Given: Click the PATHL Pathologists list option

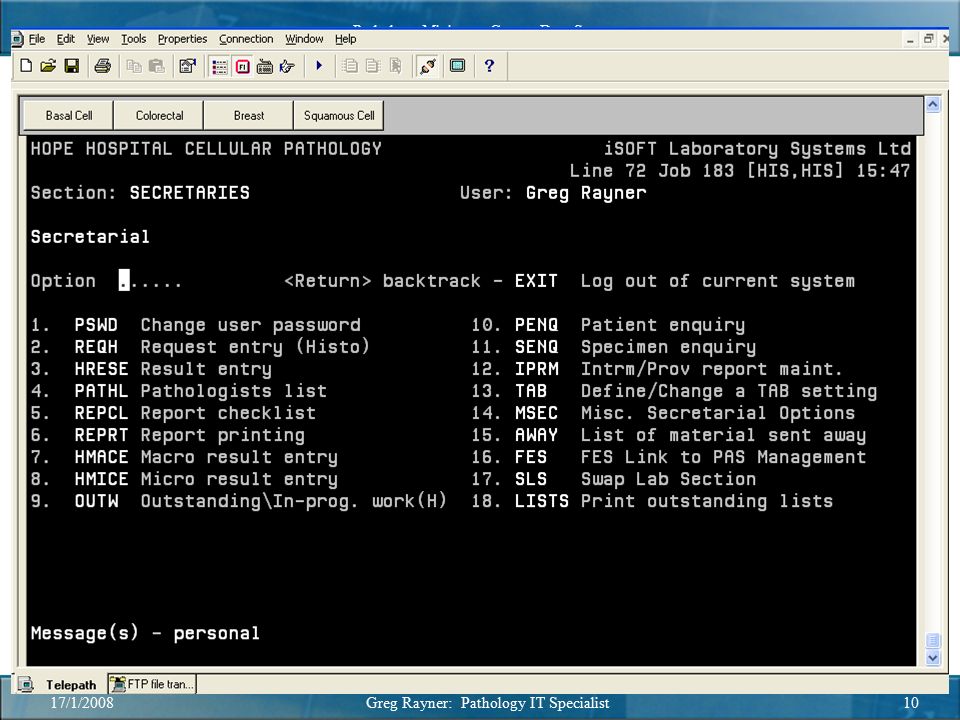Looking at the screenshot, I should coord(179,391).
